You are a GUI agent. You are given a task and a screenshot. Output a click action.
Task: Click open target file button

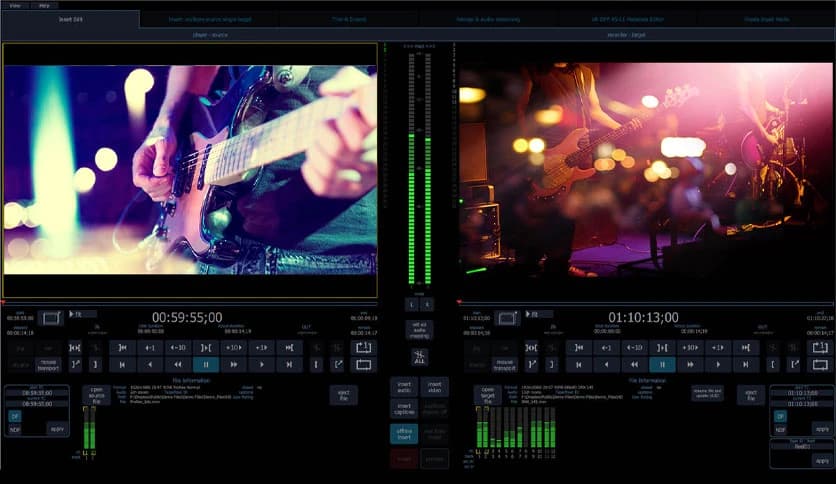tap(488, 395)
